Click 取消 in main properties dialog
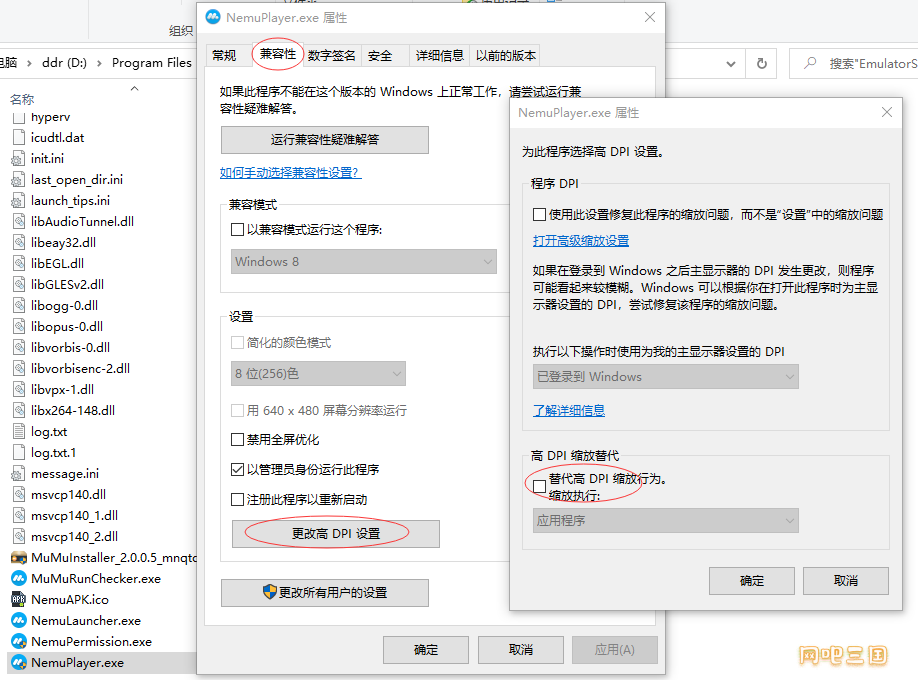 click(520, 650)
